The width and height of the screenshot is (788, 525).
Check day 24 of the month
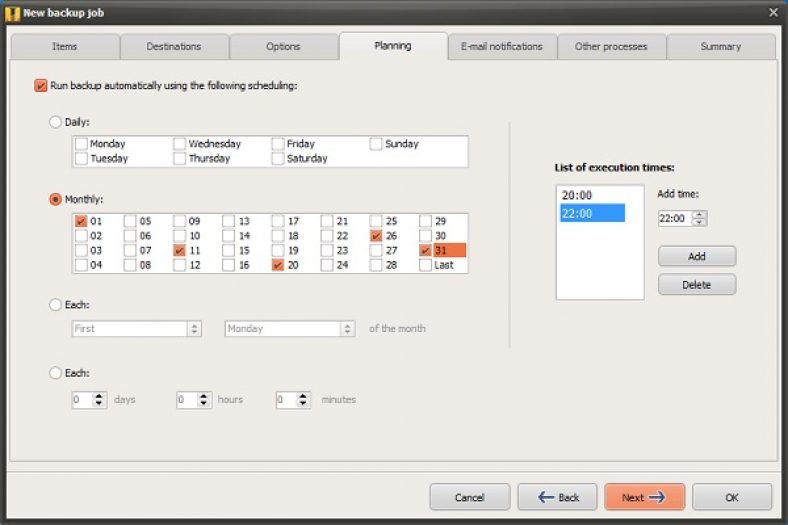pos(327,265)
